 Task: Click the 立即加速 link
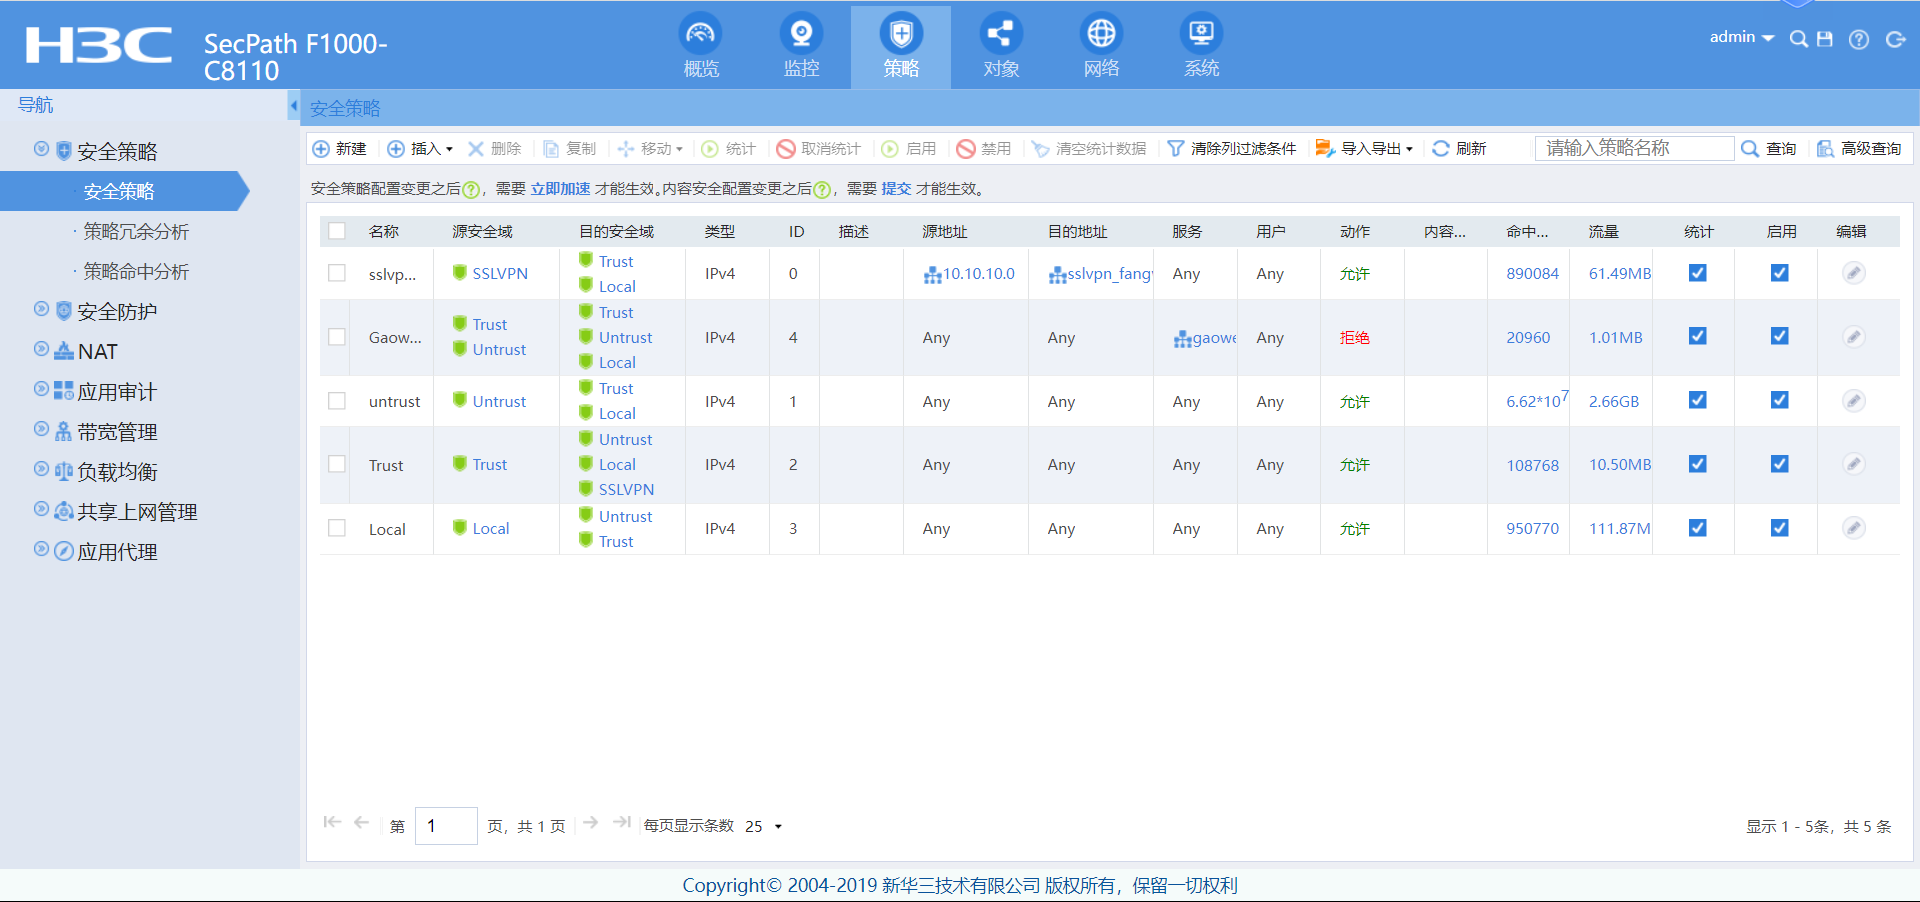click(560, 189)
